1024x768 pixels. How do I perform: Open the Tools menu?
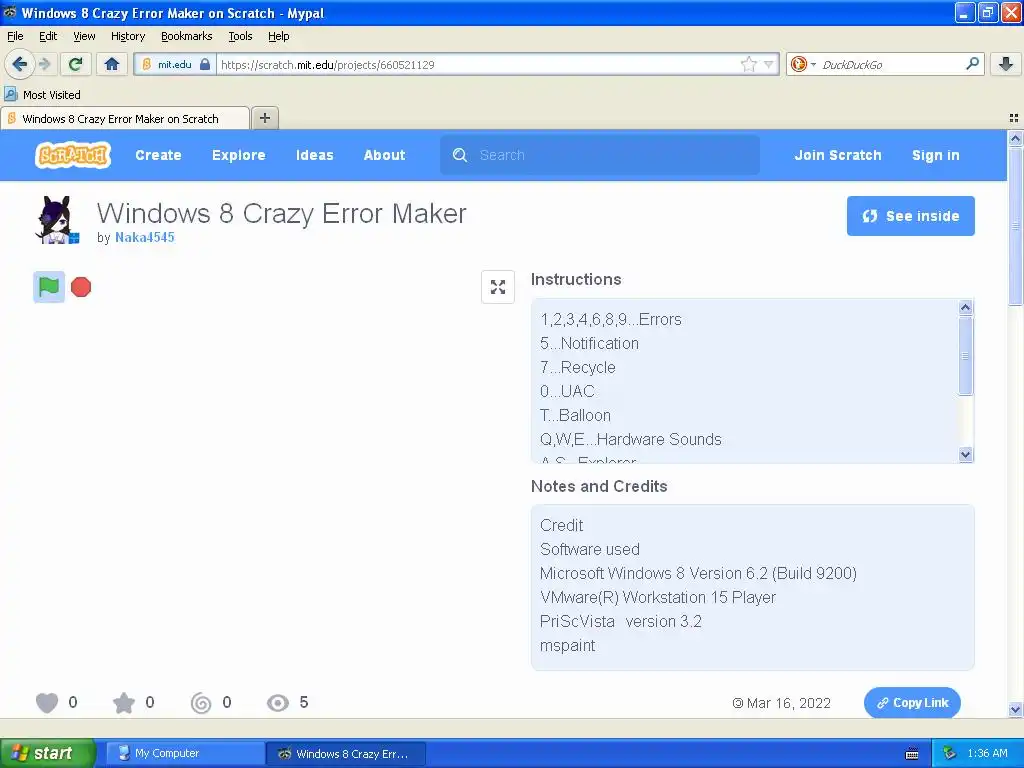tap(240, 36)
